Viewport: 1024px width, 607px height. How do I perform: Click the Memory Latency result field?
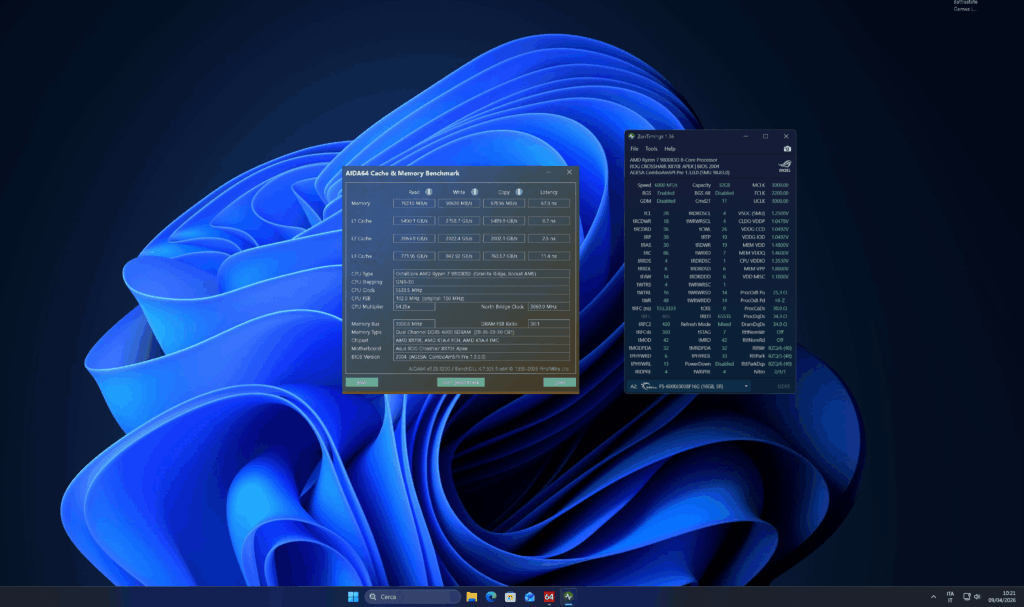pyautogui.click(x=549, y=203)
